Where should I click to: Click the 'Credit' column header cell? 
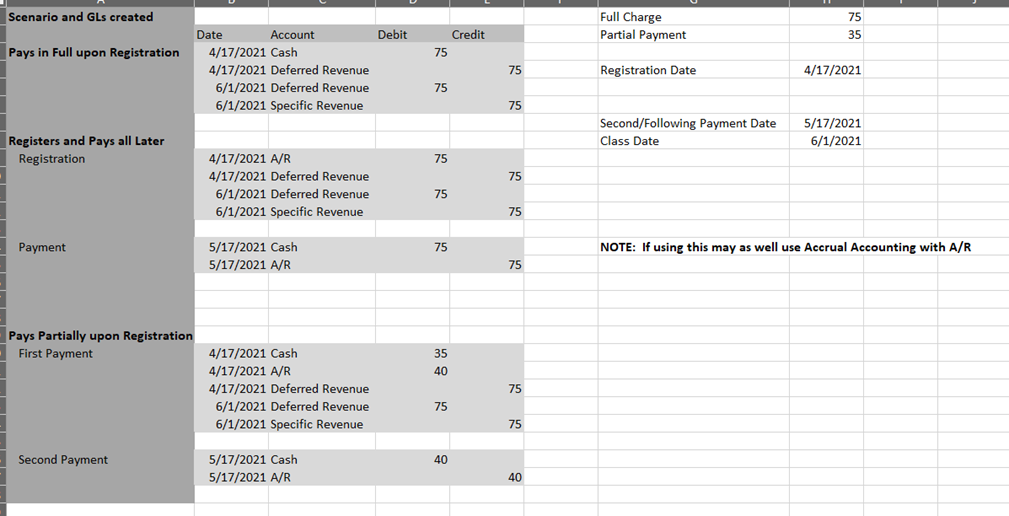tap(486, 35)
